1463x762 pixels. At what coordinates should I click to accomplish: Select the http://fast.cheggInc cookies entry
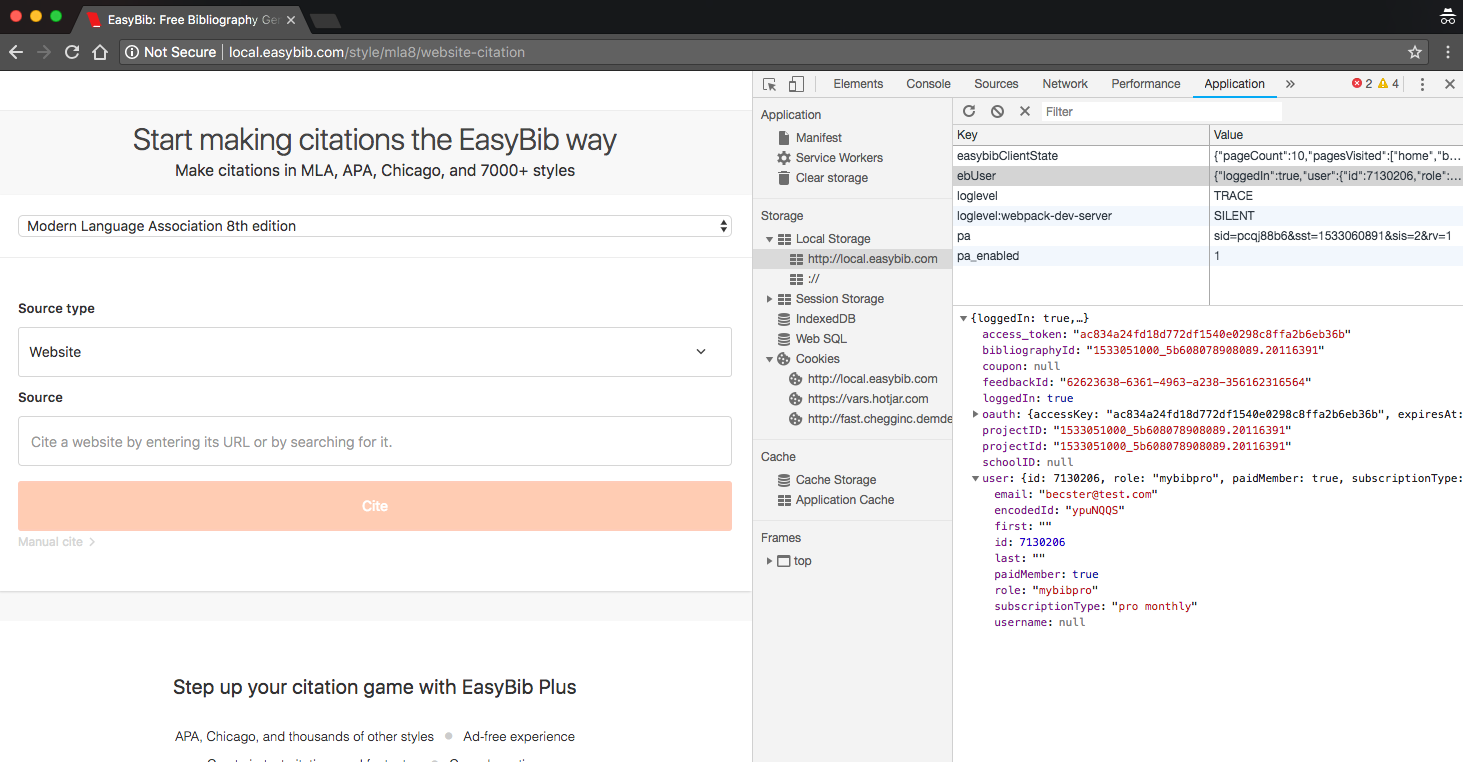pos(880,419)
